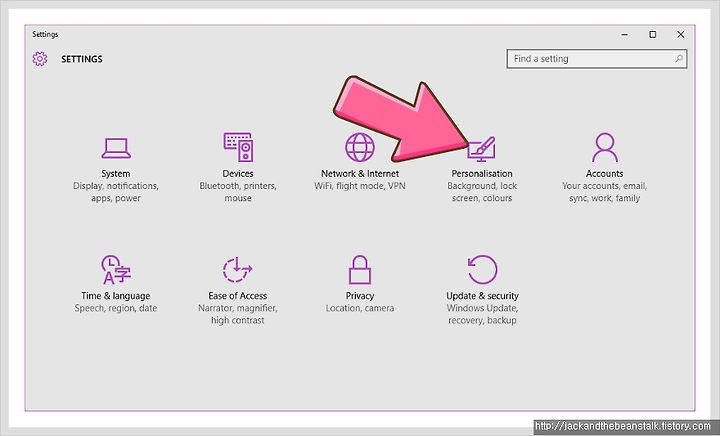Click 'Your accounts, email, sync, work, family' text

[604, 192]
